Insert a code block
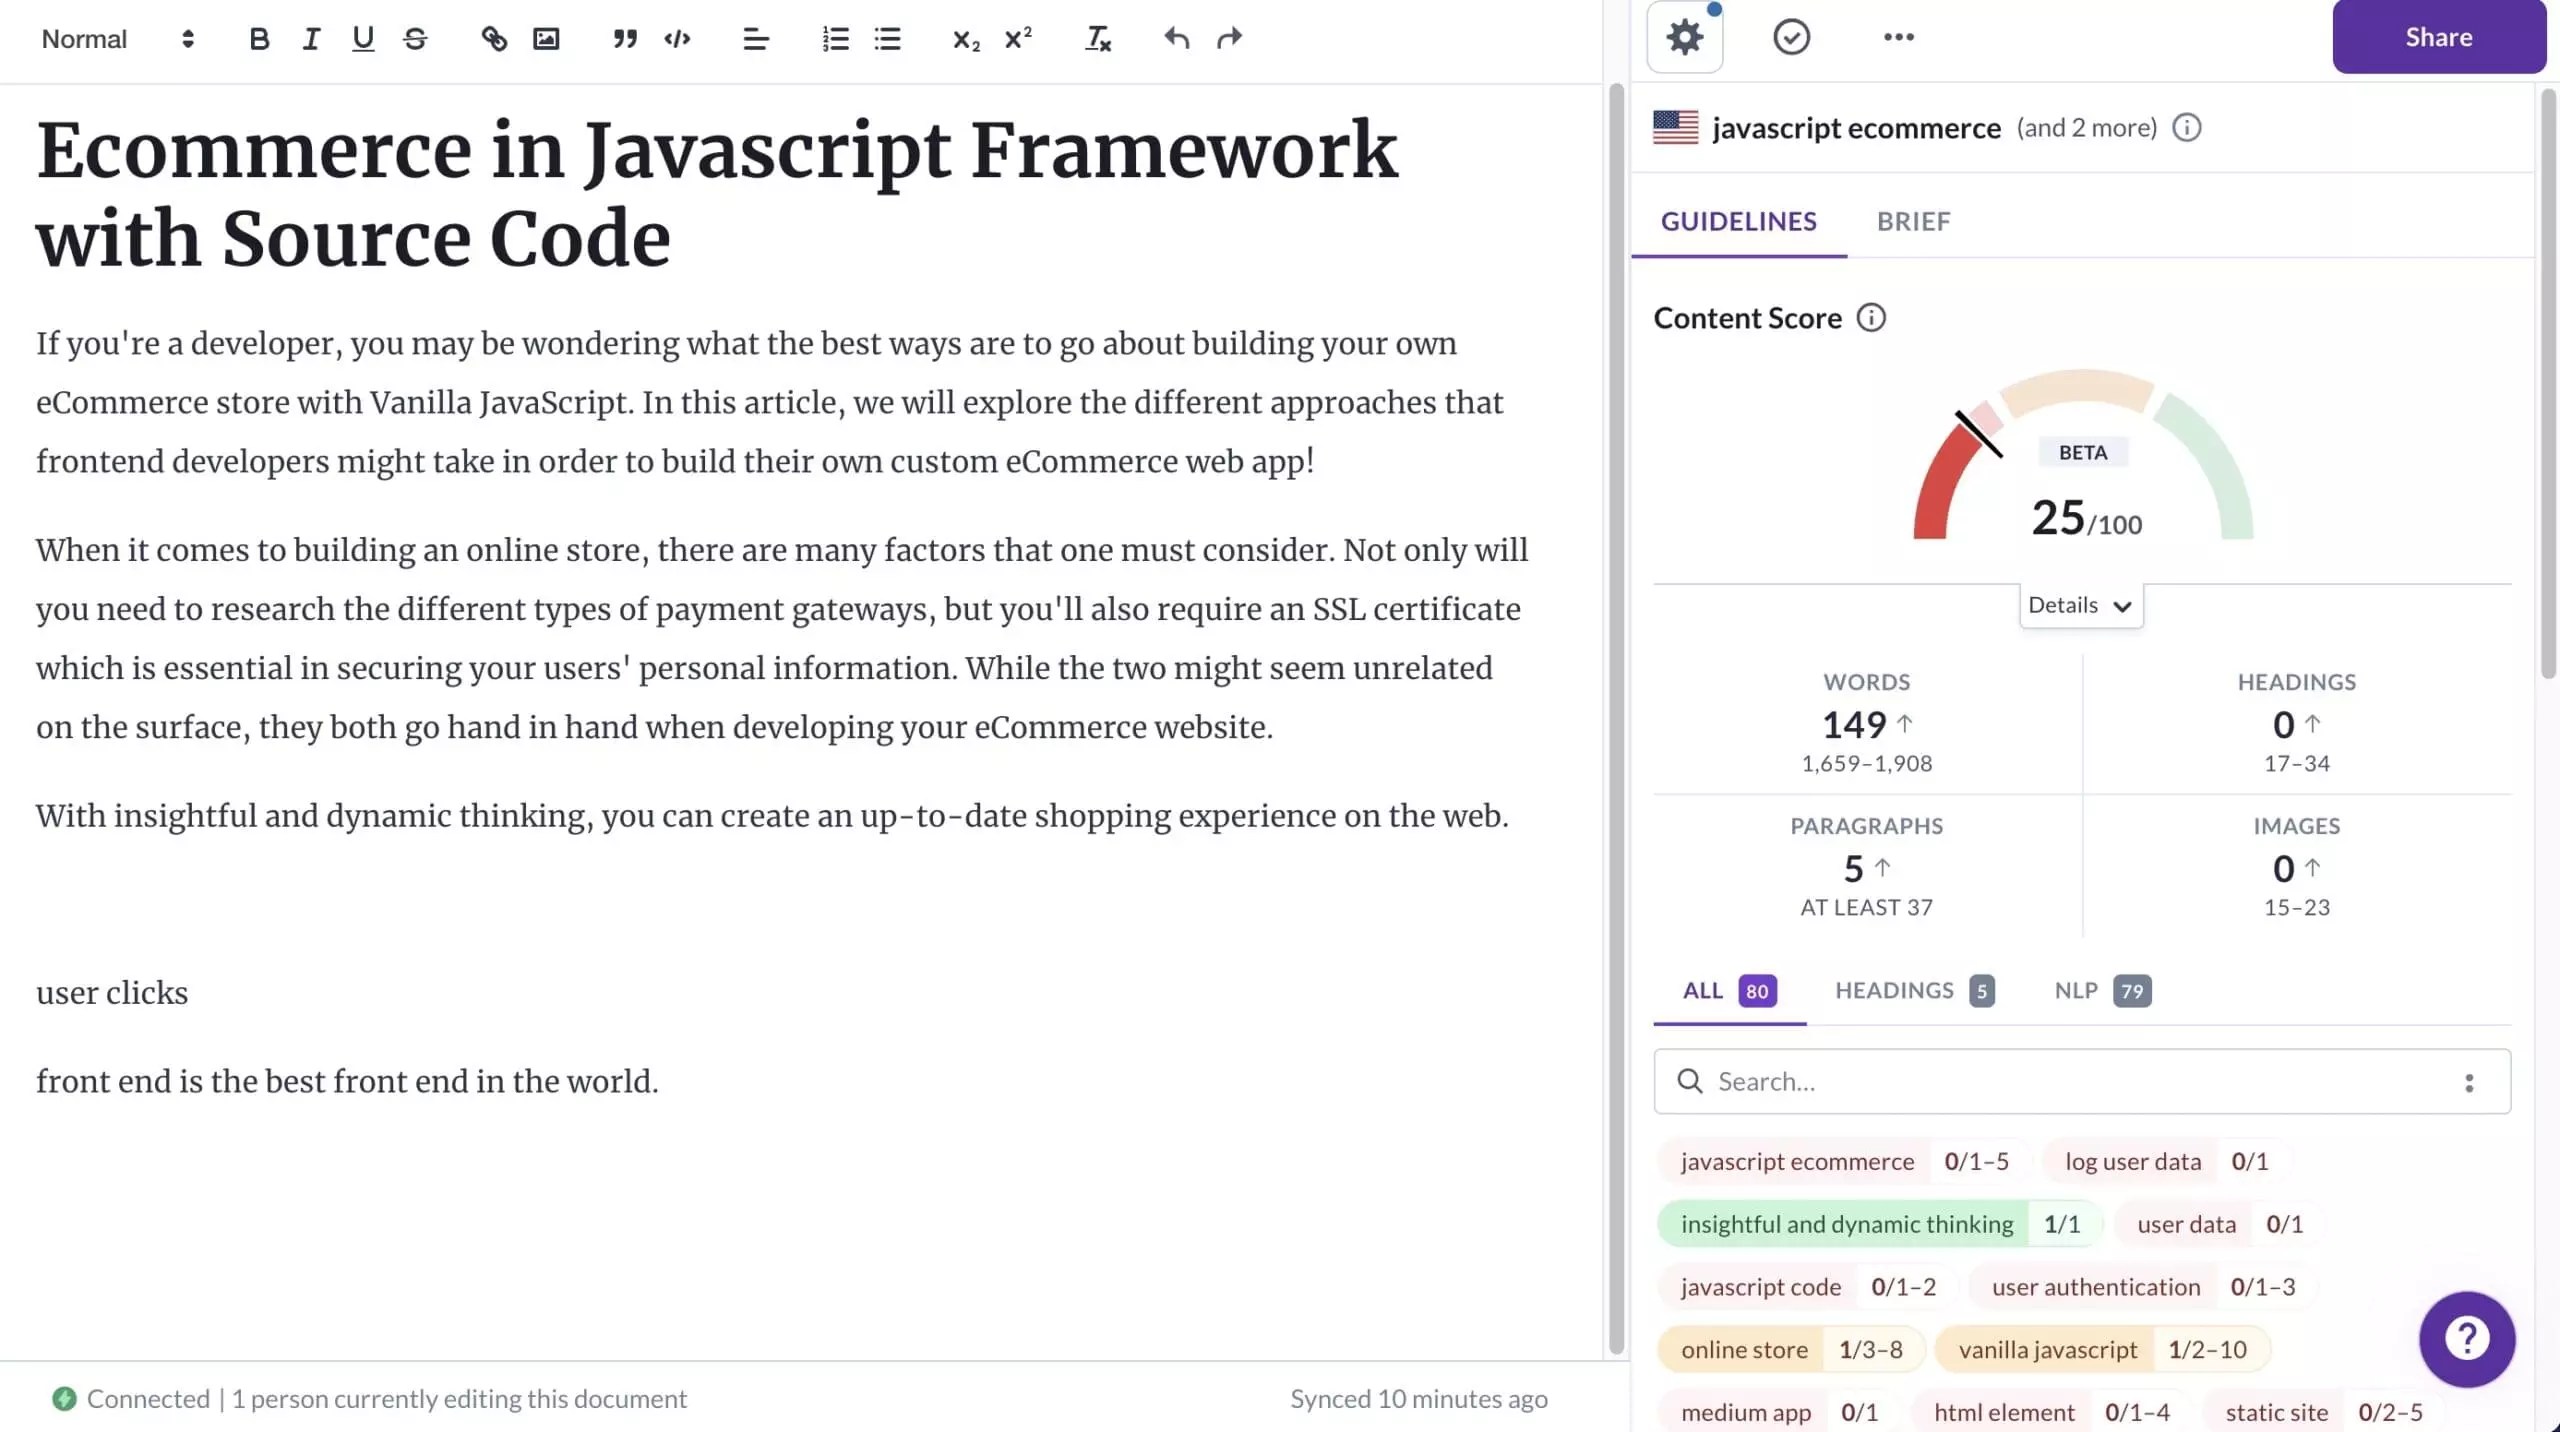The height and width of the screenshot is (1432, 2560). coord(677,39)
